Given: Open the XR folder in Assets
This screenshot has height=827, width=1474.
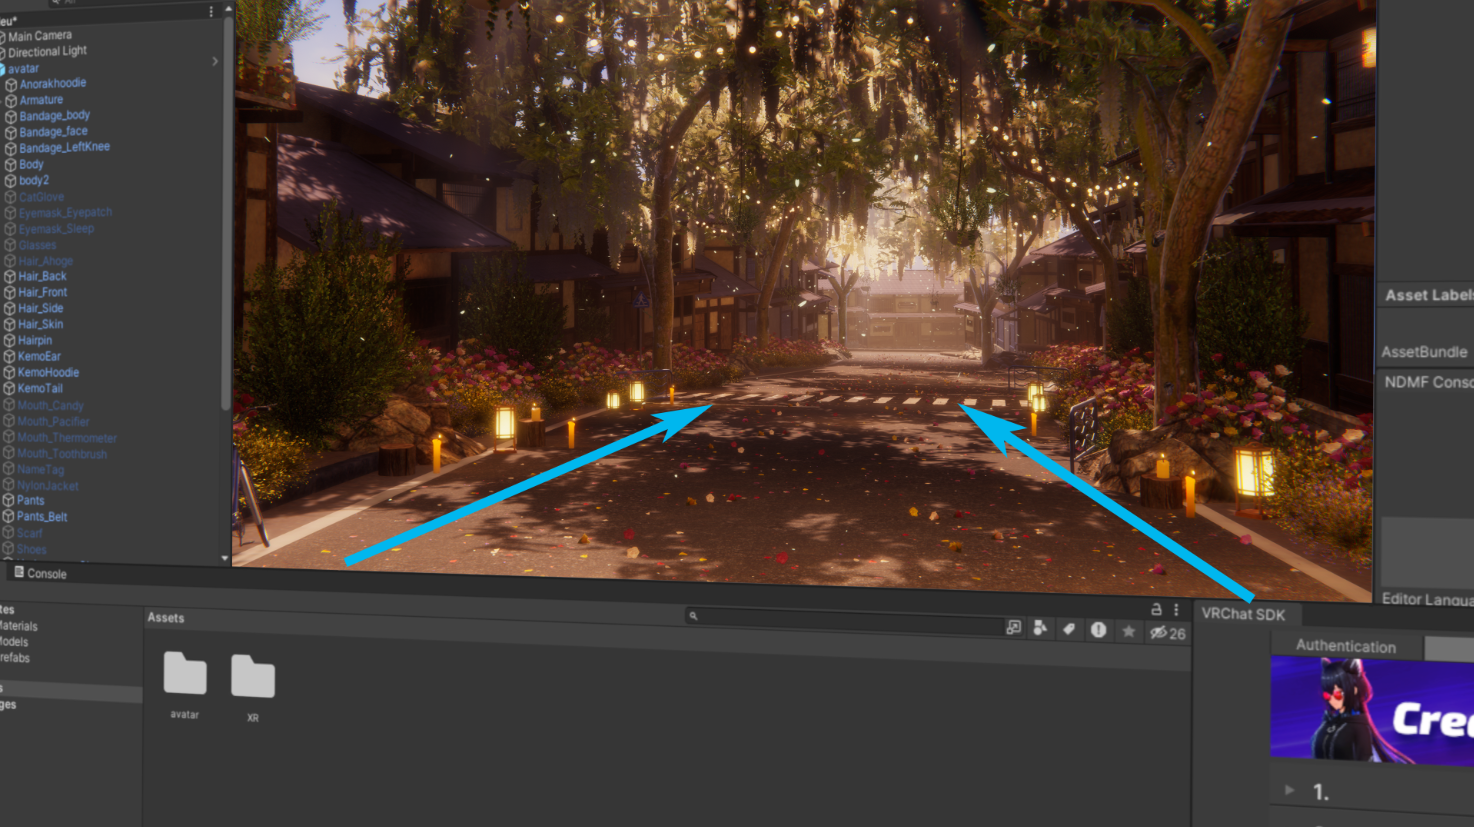Looking at the screenshot, I should click(x=252, y=678).
